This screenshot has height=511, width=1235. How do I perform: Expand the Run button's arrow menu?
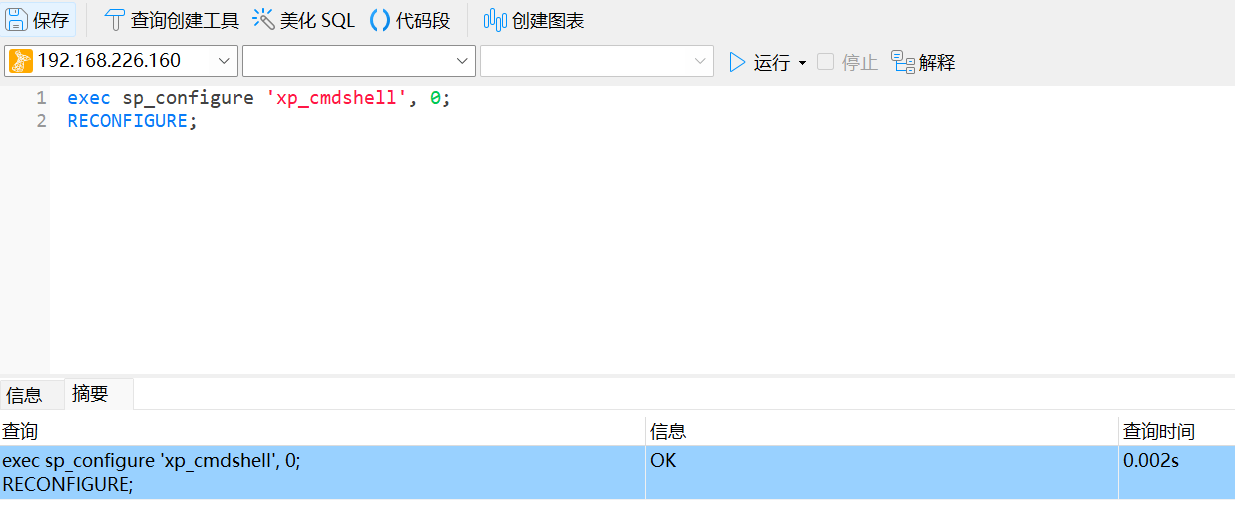coord(802,63)
